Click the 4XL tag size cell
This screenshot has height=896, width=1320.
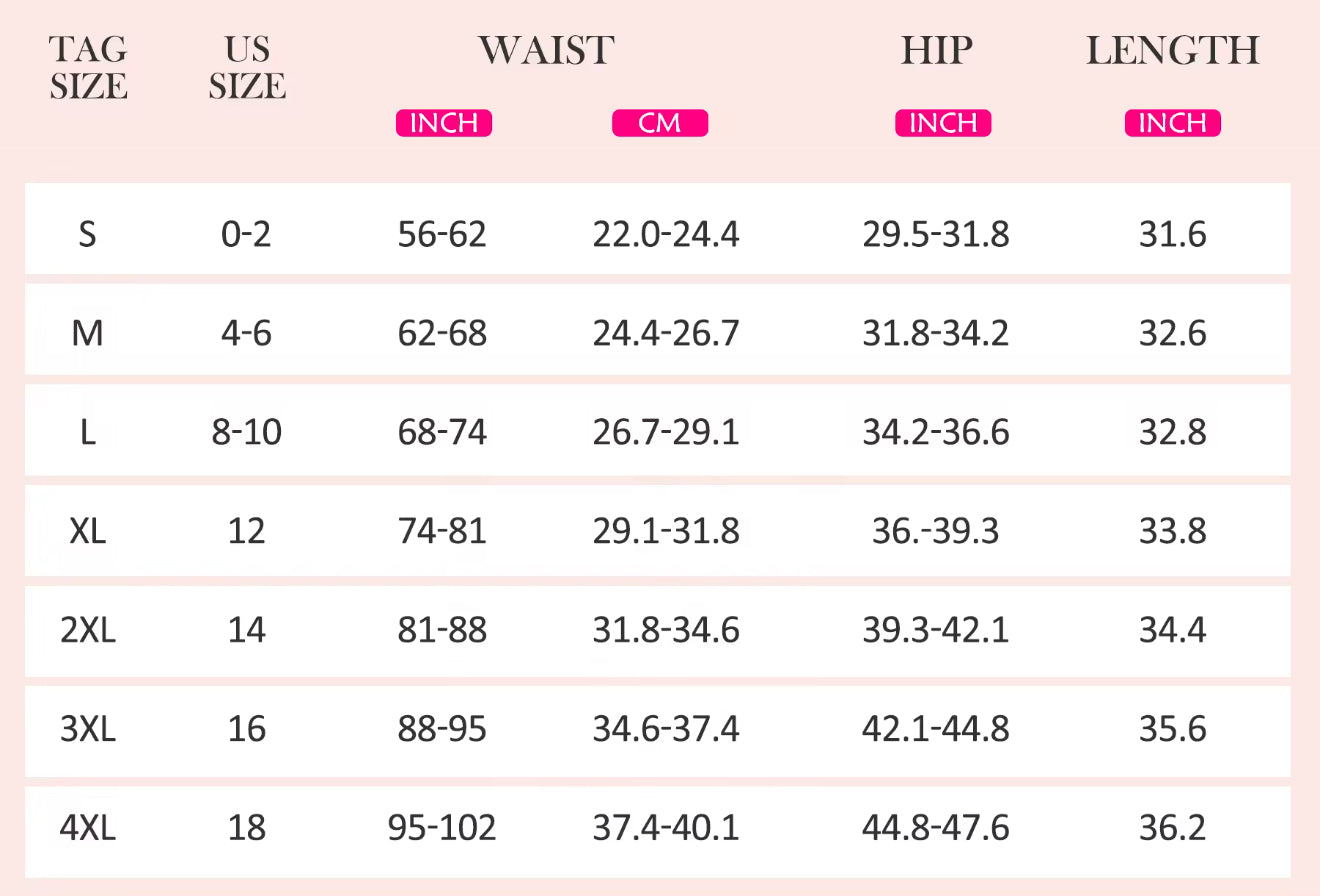pyautogui.click(x=88, y=828)
